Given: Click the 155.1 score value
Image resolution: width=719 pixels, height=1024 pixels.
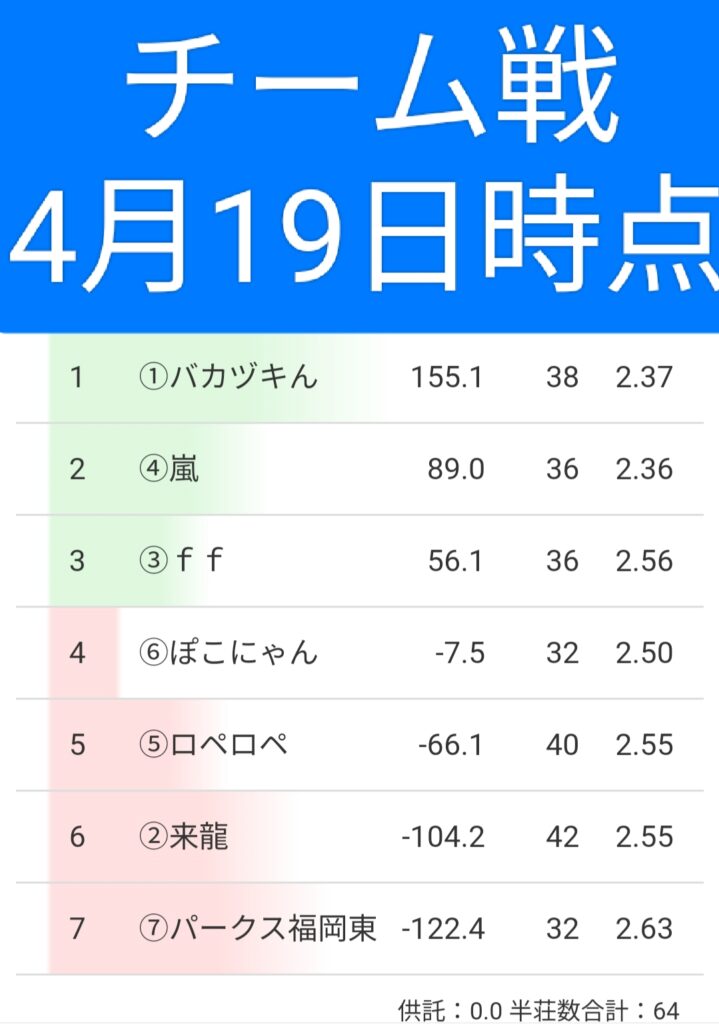Looking at the screenshot, I should [446, 377].
